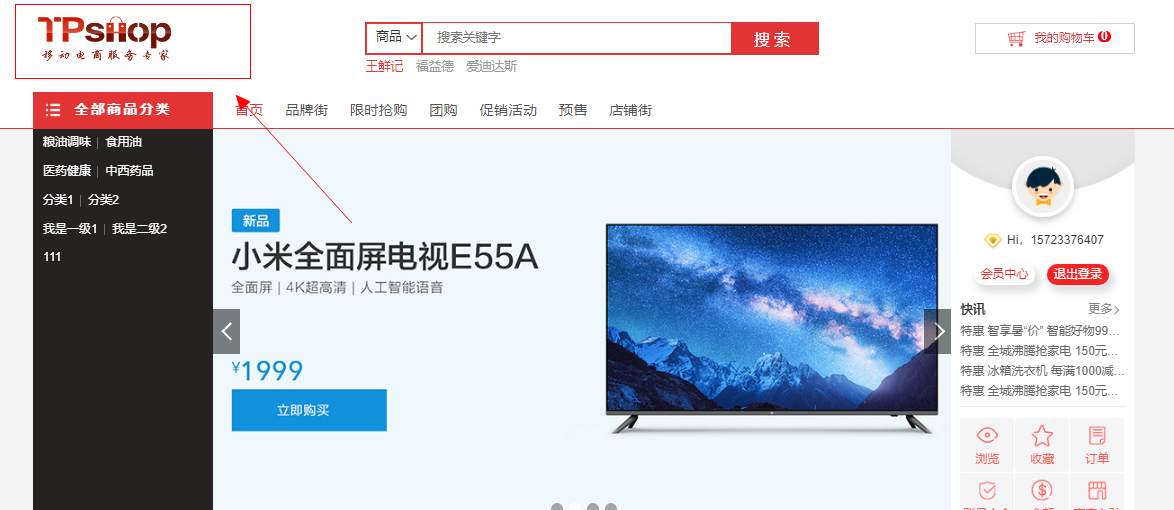This screenshot has width=1174, height=510.
Task: Click the eye browsing history icon
Action: (988, 435)
